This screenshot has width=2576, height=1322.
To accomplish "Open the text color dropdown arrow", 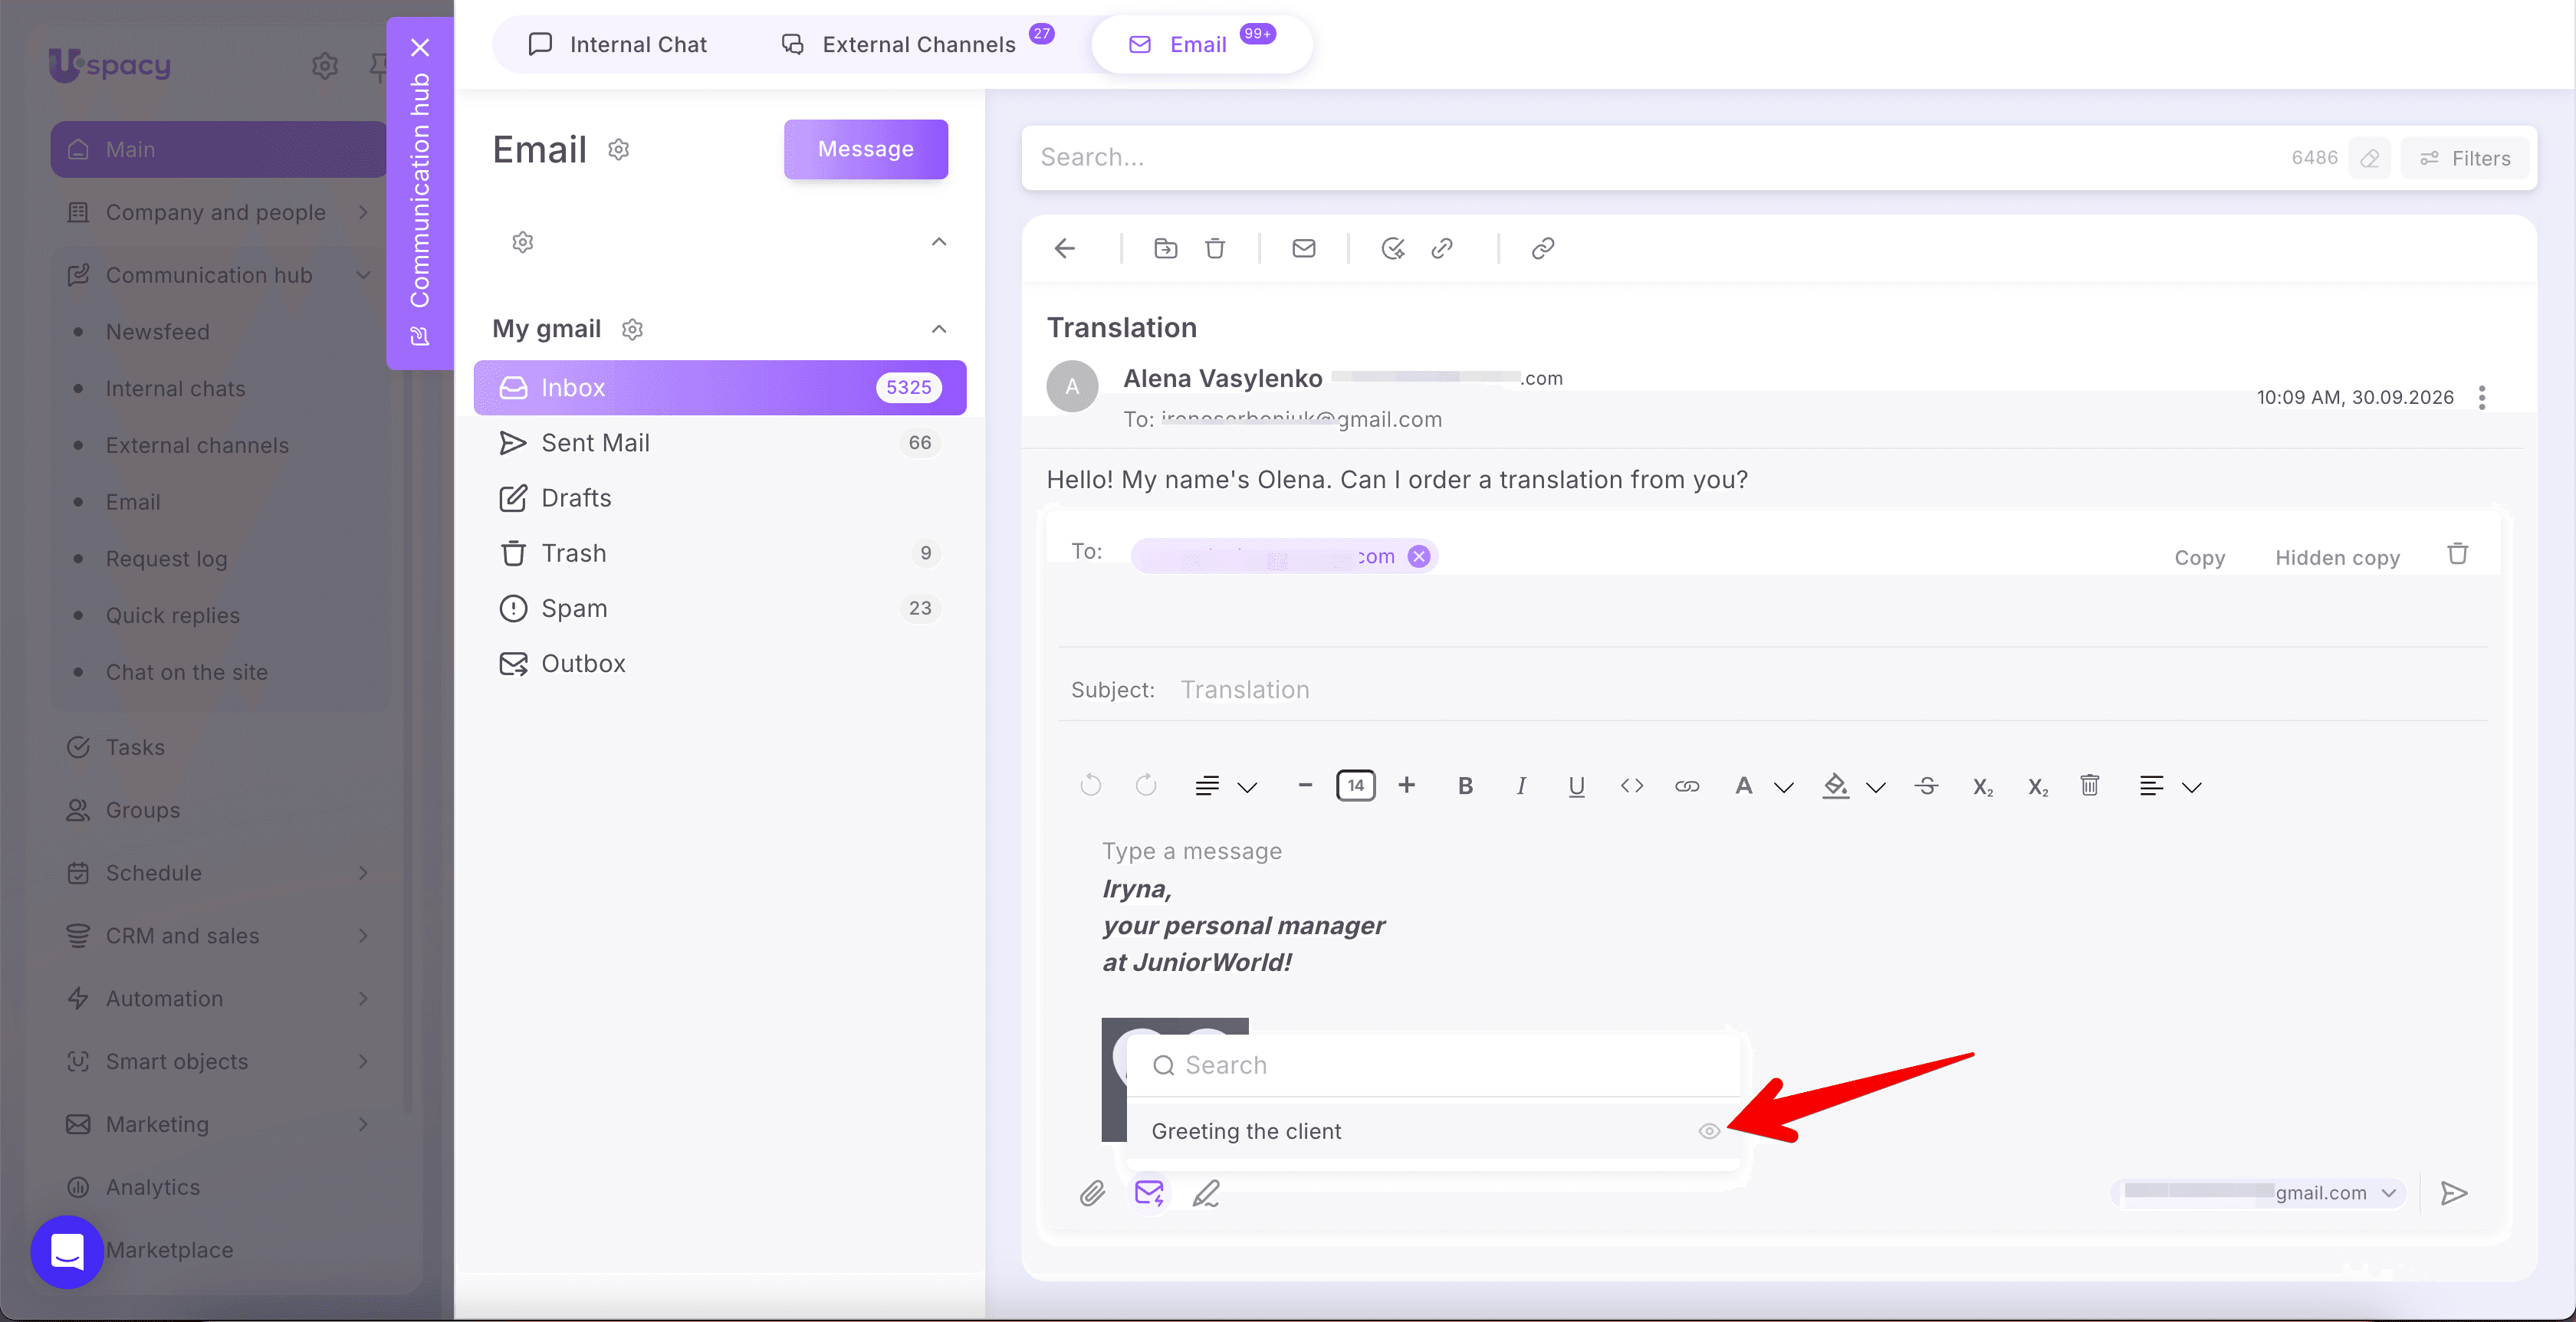I will 1784,787.
